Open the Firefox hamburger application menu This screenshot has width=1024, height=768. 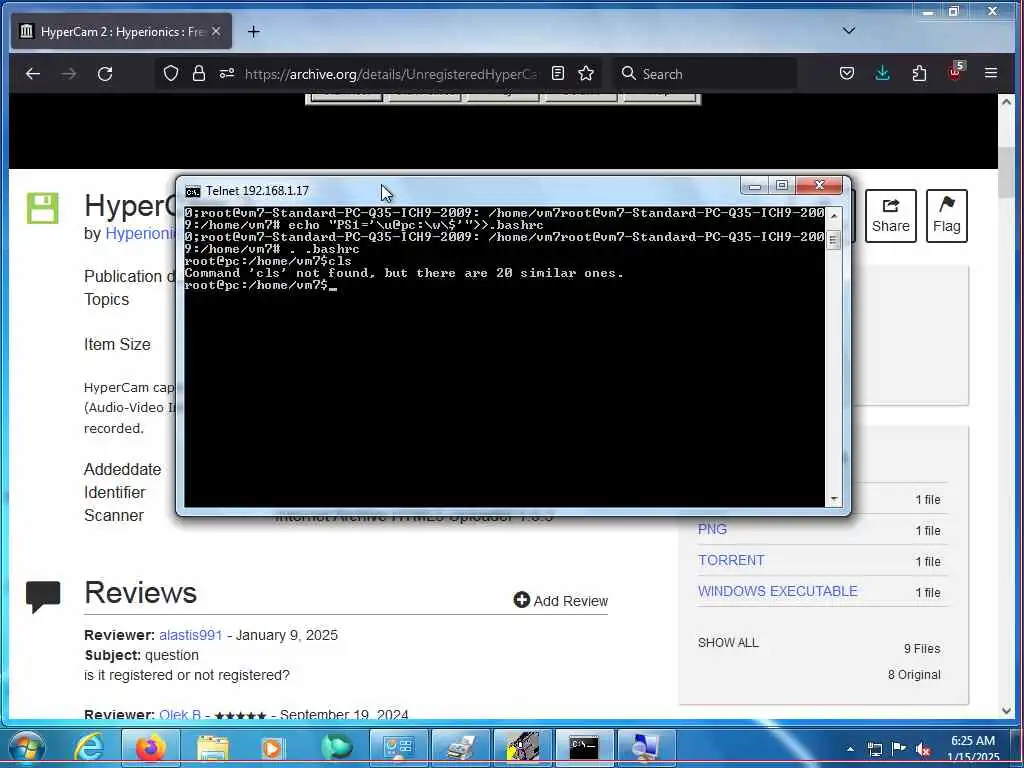[991, 73]
